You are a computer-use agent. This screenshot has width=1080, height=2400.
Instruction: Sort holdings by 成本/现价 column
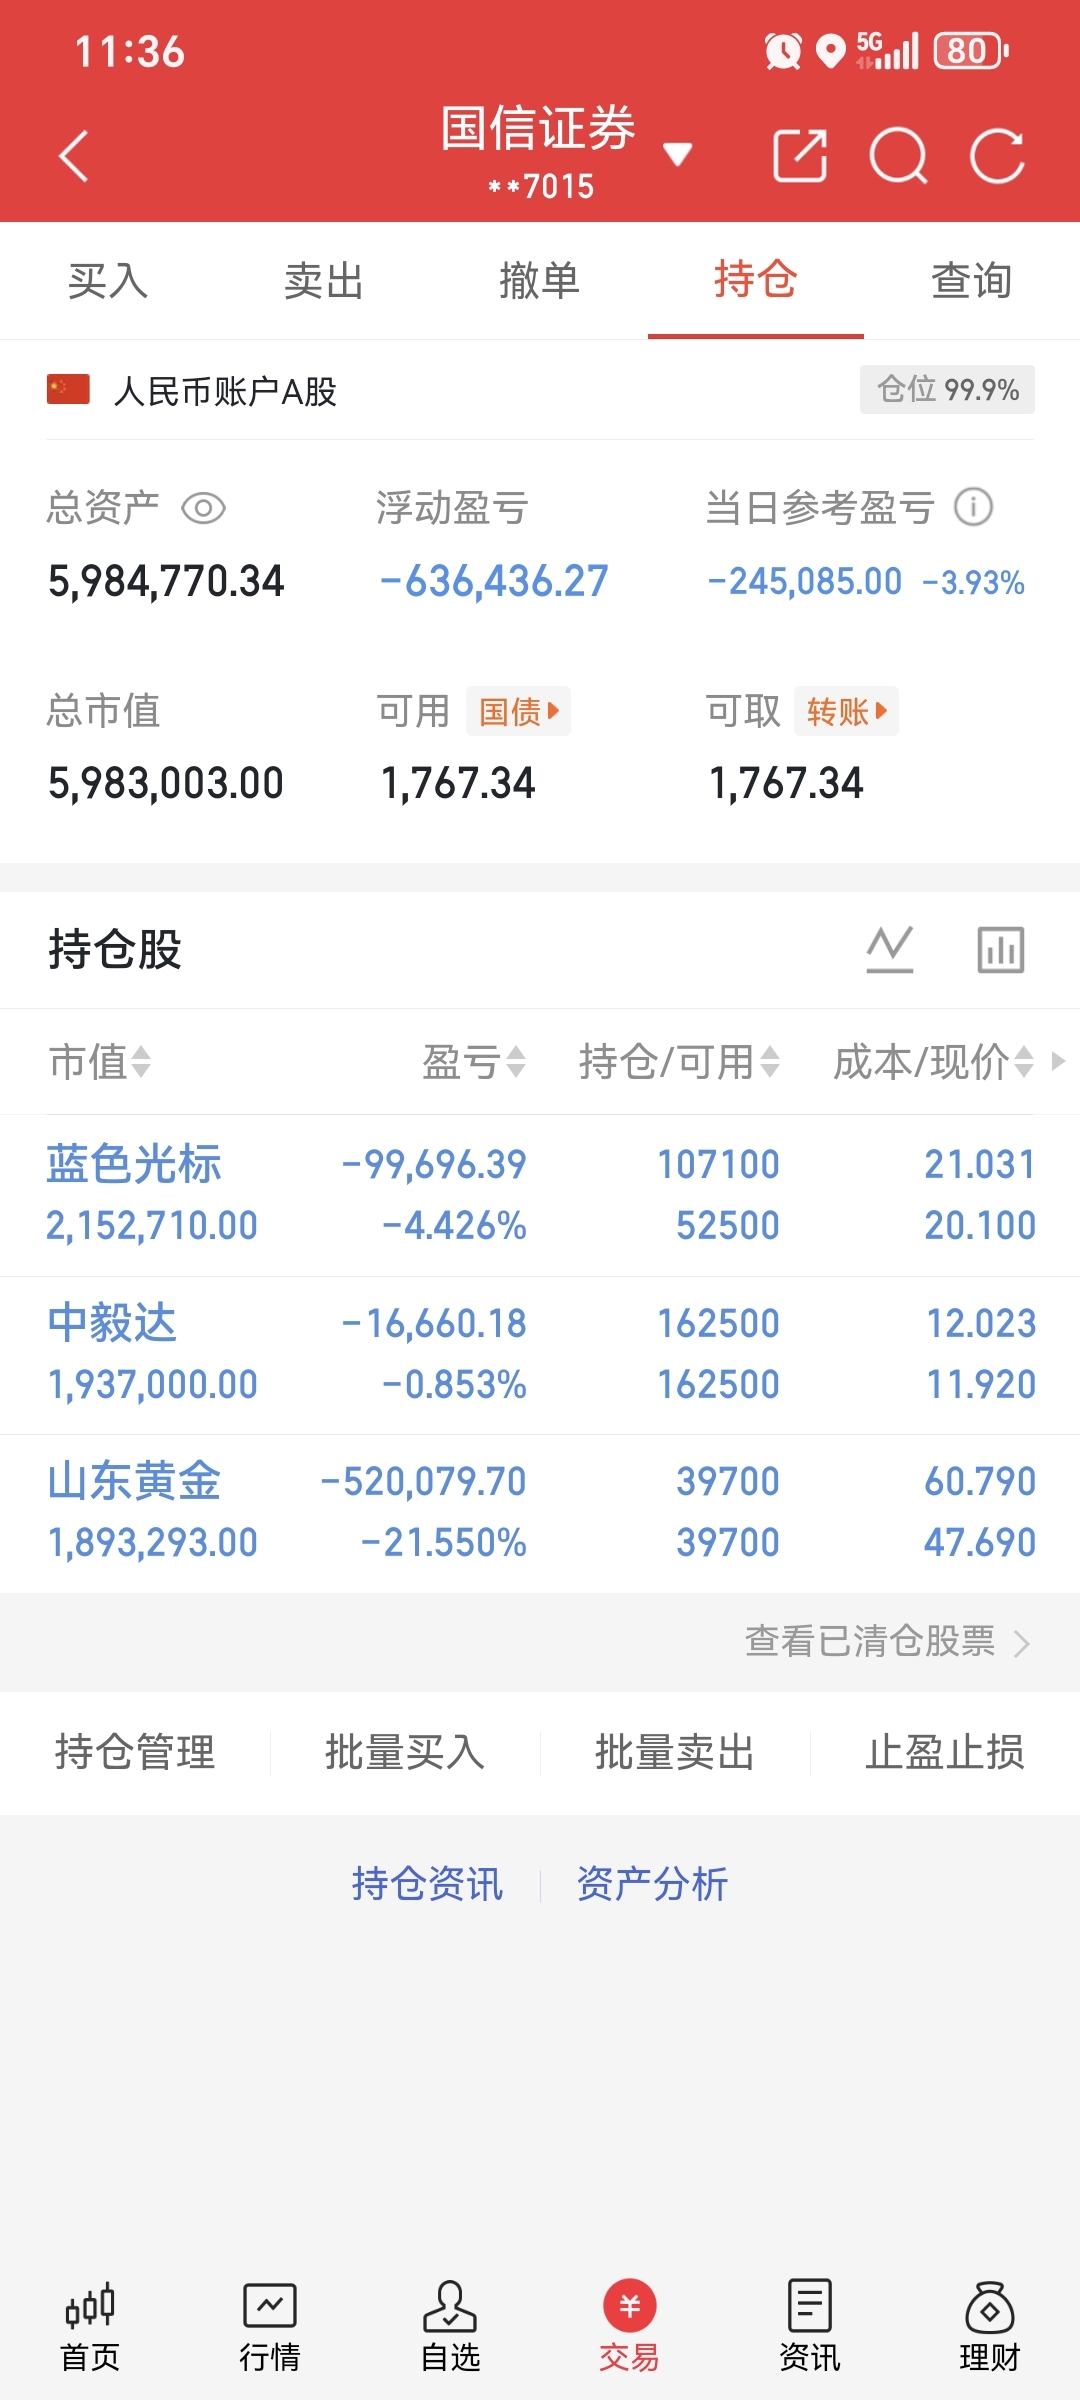point(933,1061)
